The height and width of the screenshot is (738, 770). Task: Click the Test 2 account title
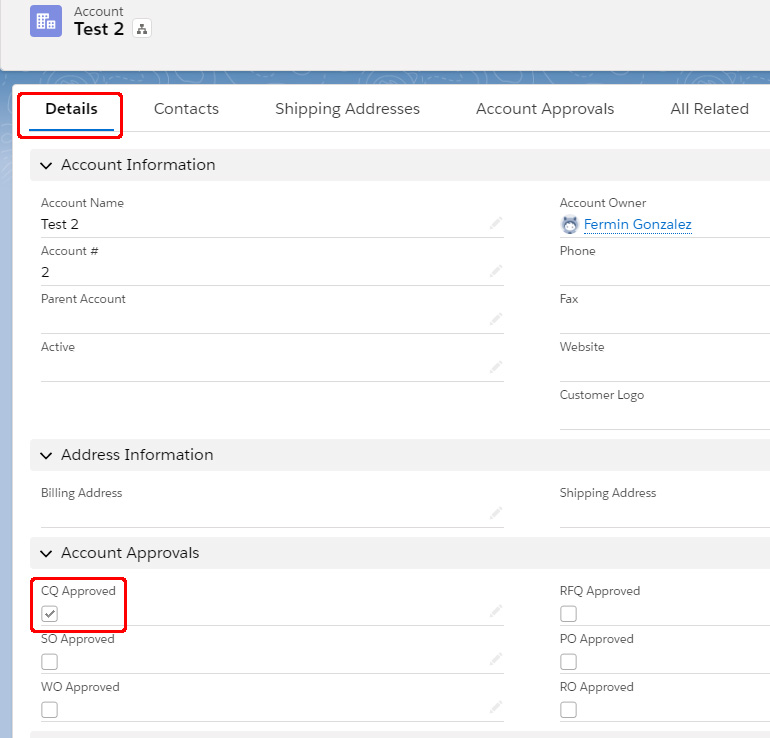click(99, 29)
